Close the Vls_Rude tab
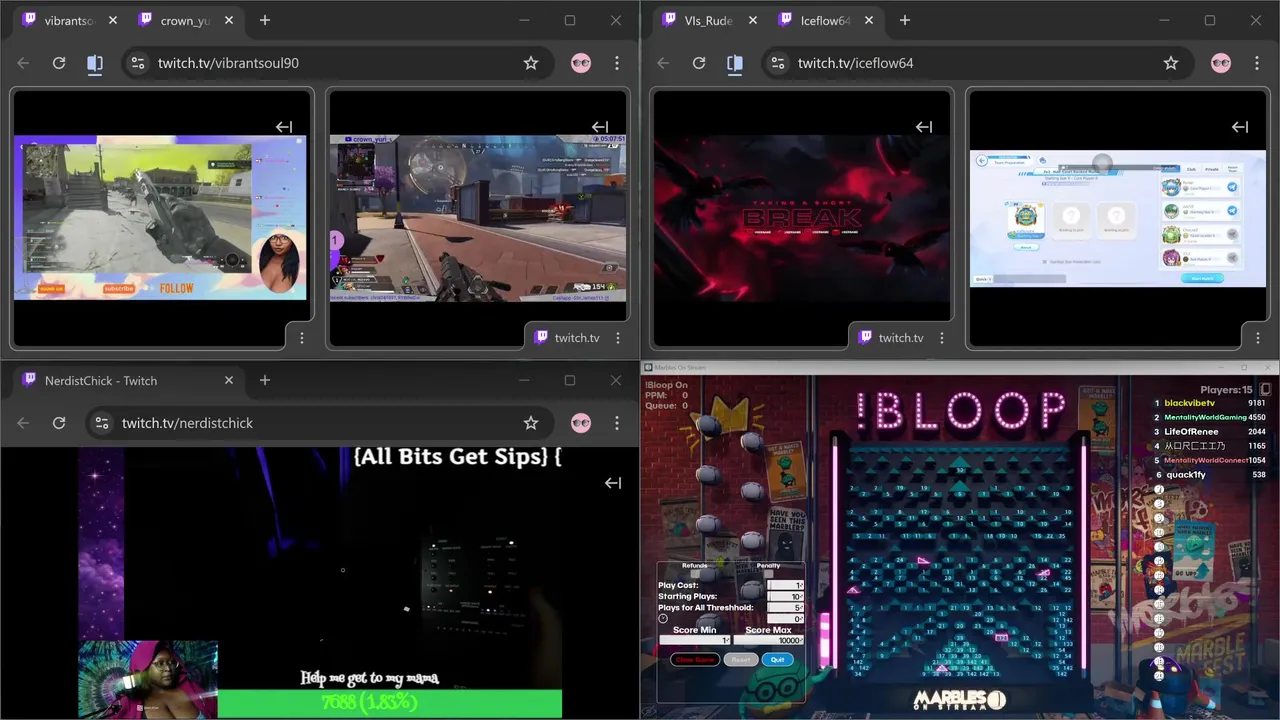Image resolution: width=1280 pixels, height=720 pixels. [753, 20]
